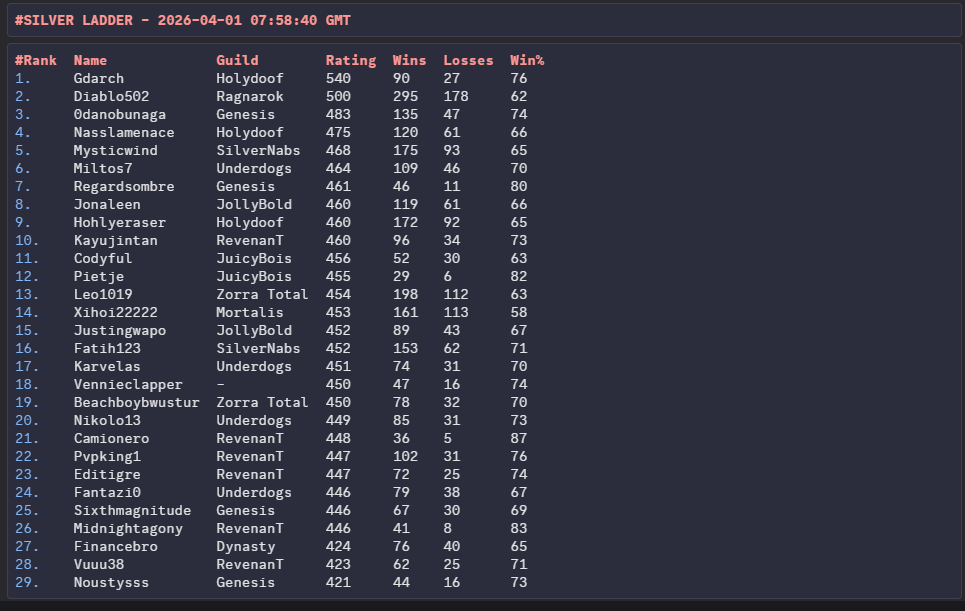965x611 pixels.
Task: Click win percent 87 for Camionero
Action: coord(518,438)
